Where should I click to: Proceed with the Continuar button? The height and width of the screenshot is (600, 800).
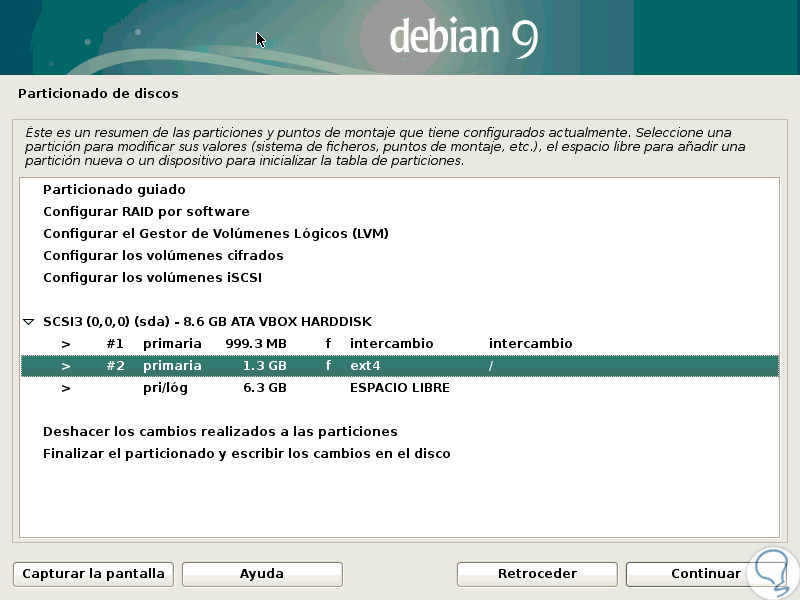click(x=706, y=574)
